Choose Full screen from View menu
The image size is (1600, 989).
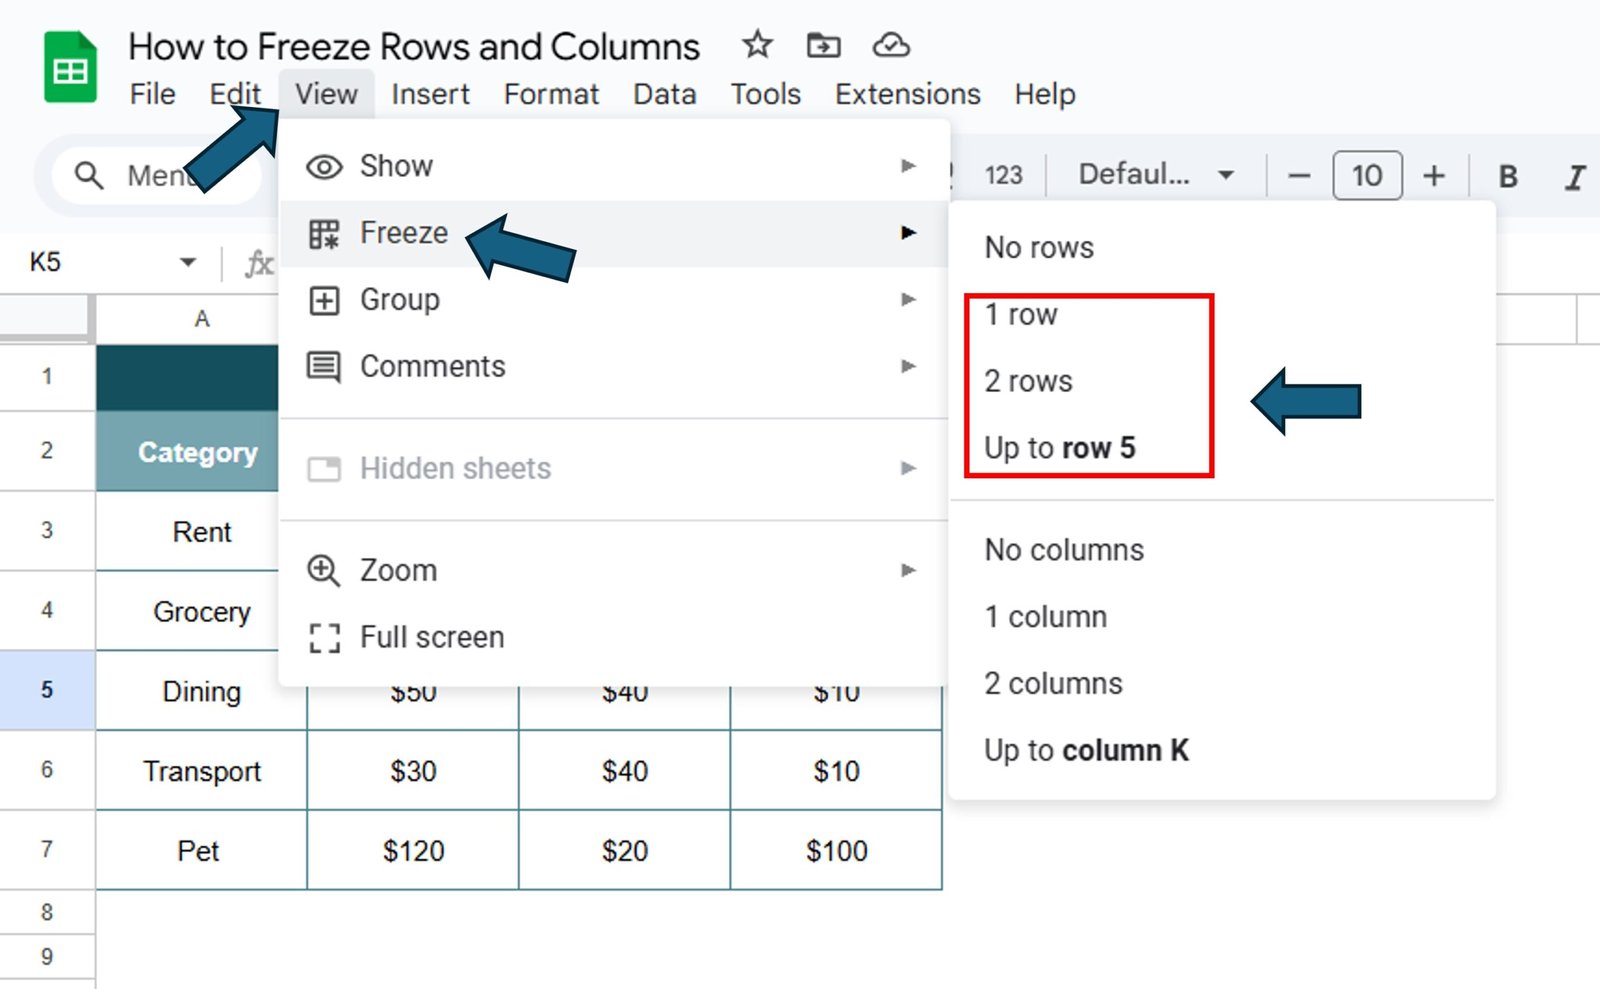click(614, 638)
